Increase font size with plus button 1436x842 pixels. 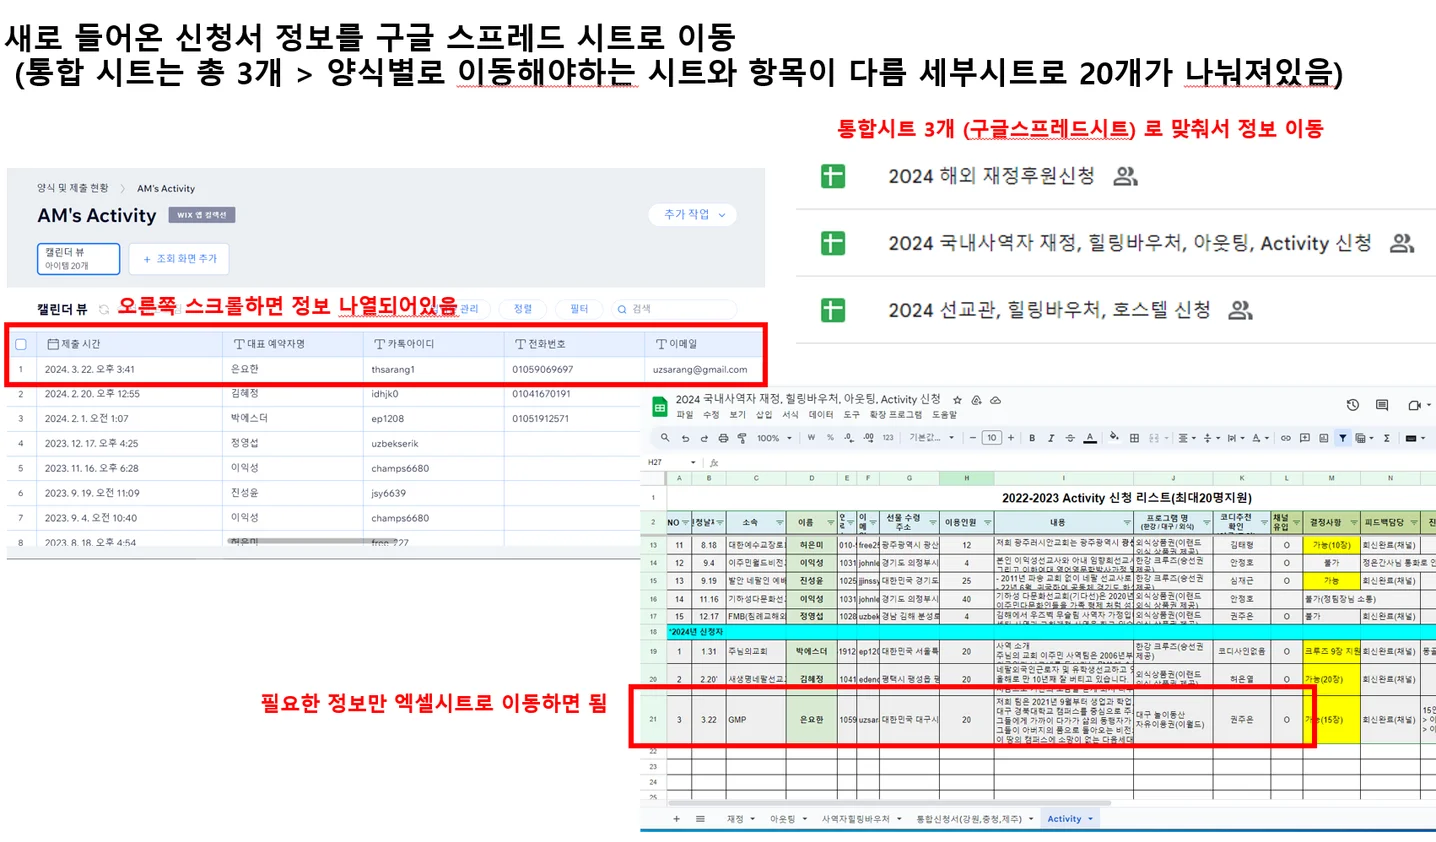coord(1011,438)
